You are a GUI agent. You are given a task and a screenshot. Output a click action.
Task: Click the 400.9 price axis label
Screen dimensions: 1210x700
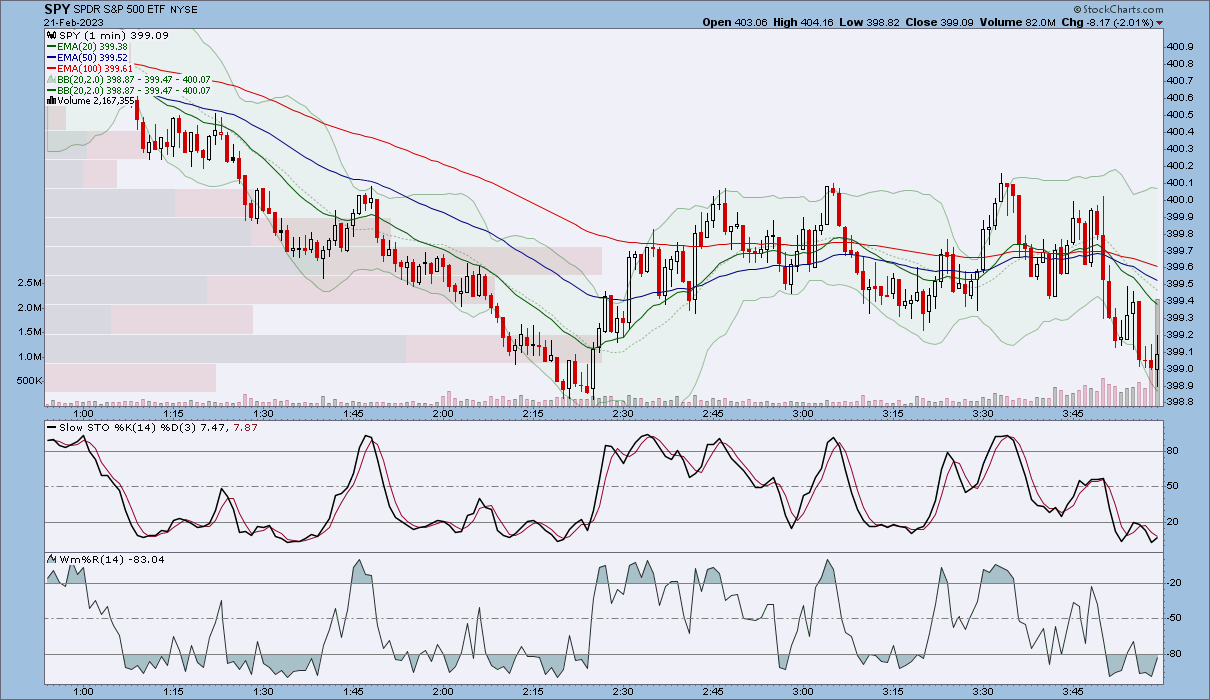[1181, 46]
